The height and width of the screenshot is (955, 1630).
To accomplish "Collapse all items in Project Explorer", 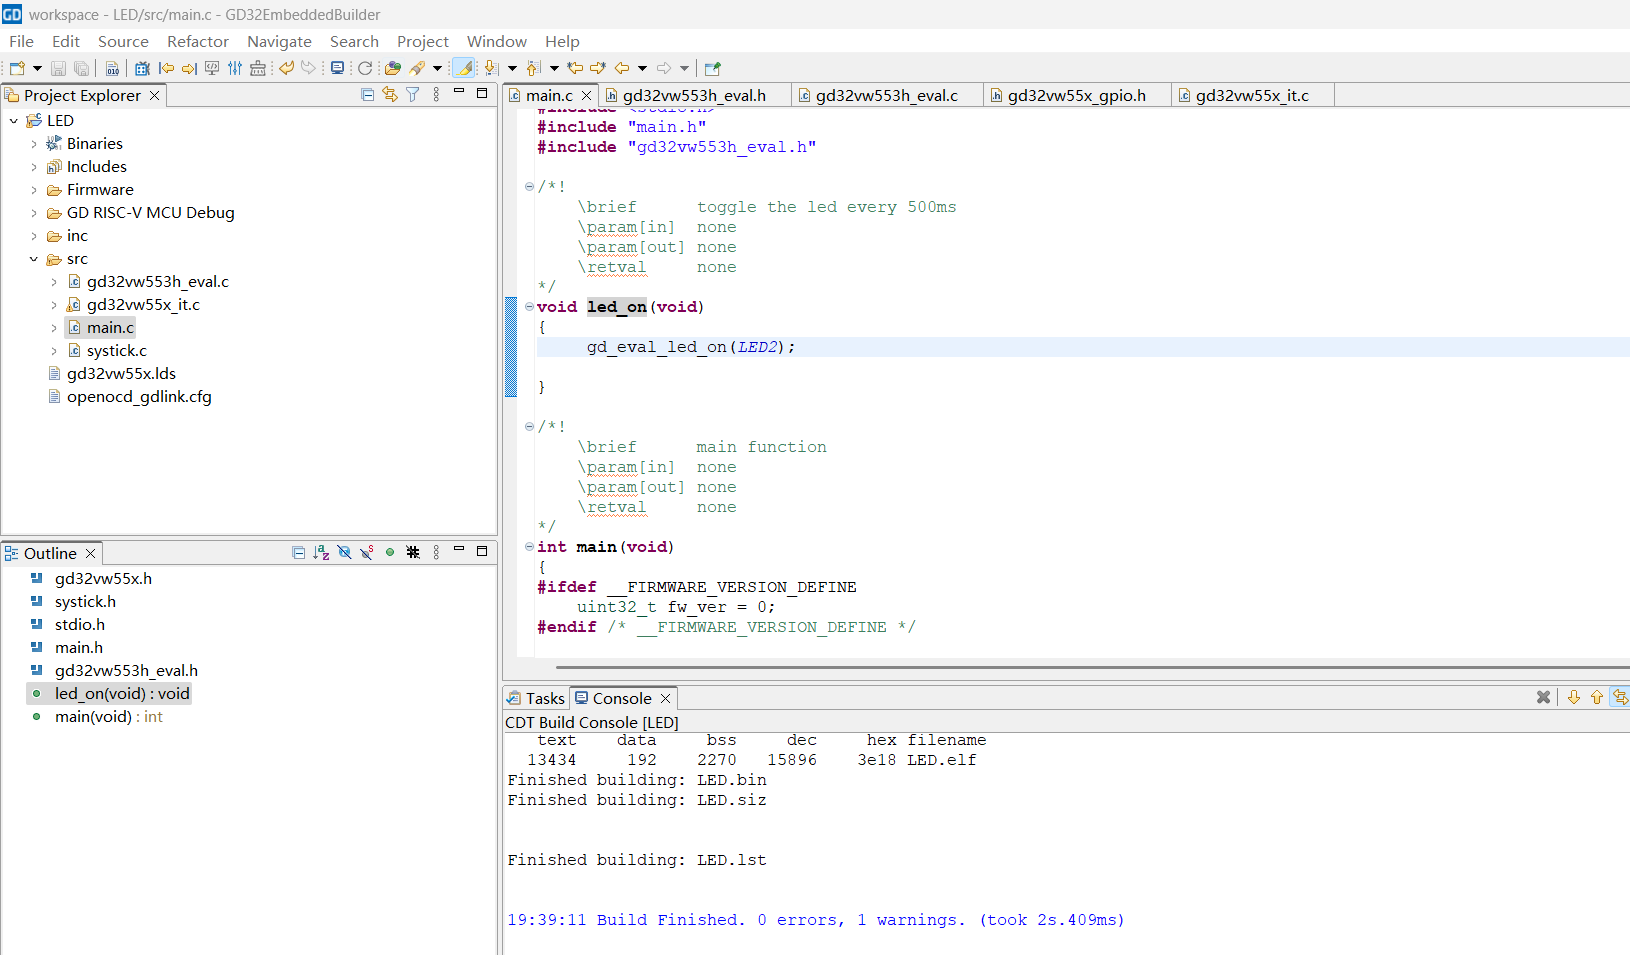I will point(367,94).
